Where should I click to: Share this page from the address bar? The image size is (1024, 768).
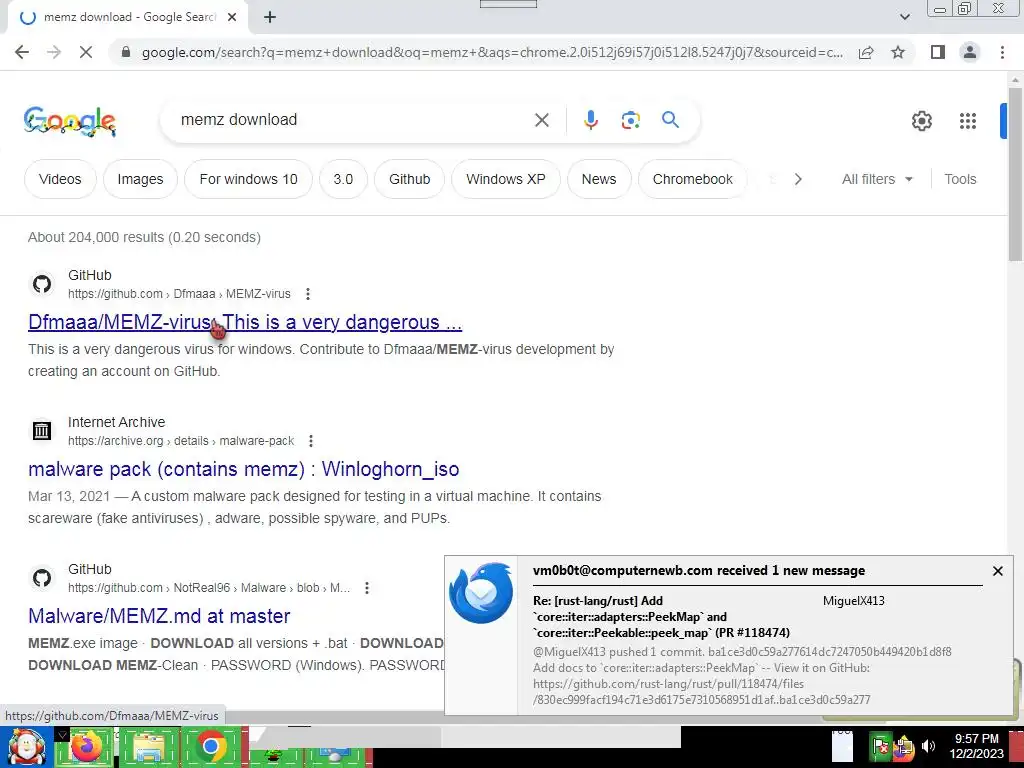tap(866, 52)
